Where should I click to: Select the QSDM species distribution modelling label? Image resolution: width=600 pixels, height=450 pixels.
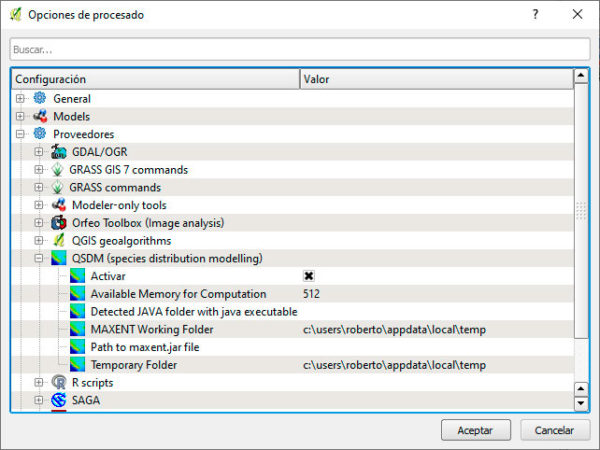(167, 258)
